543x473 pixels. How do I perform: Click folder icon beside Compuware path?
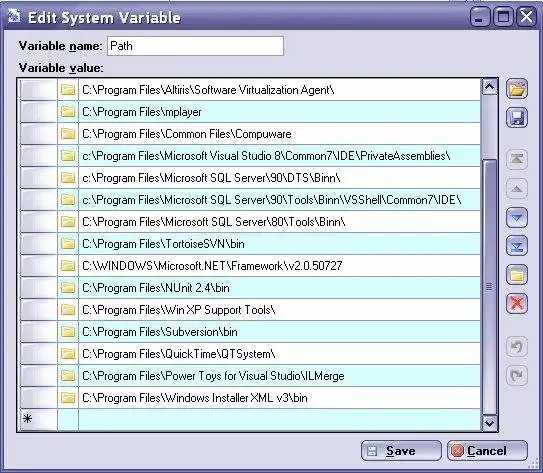pos(68,134)
